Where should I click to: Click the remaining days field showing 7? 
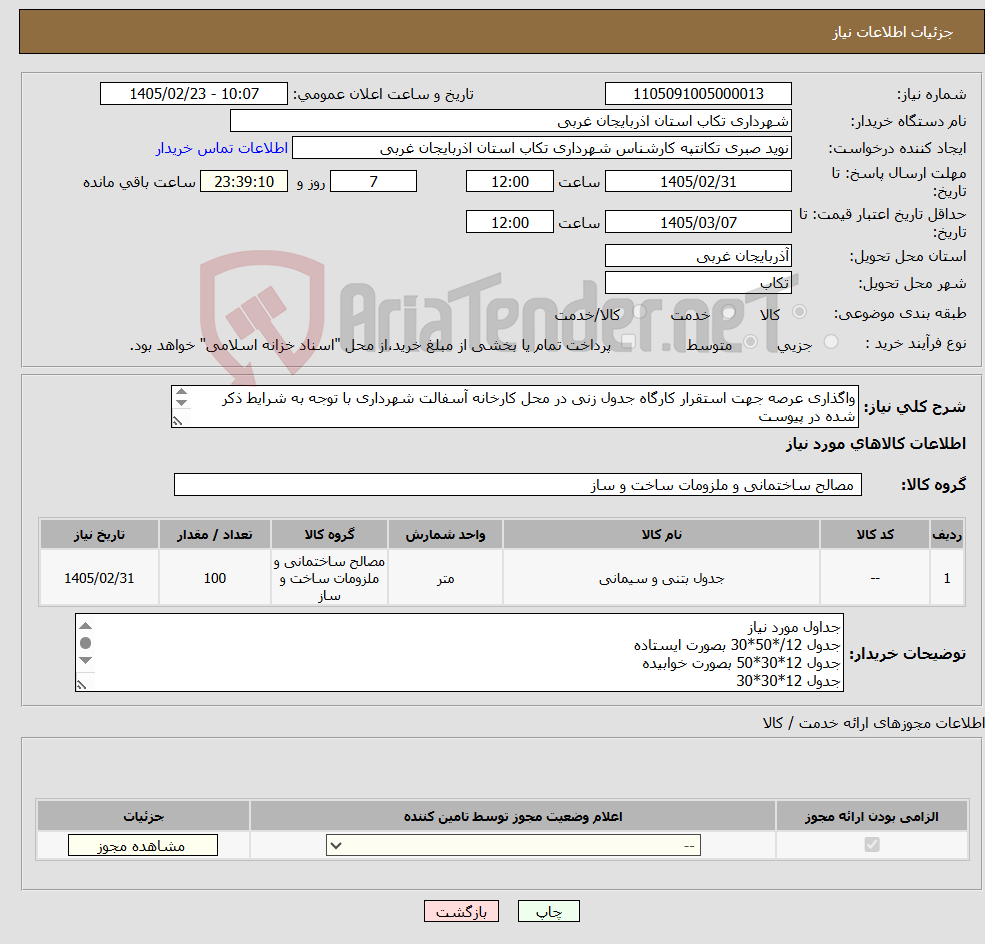[373, 182]
